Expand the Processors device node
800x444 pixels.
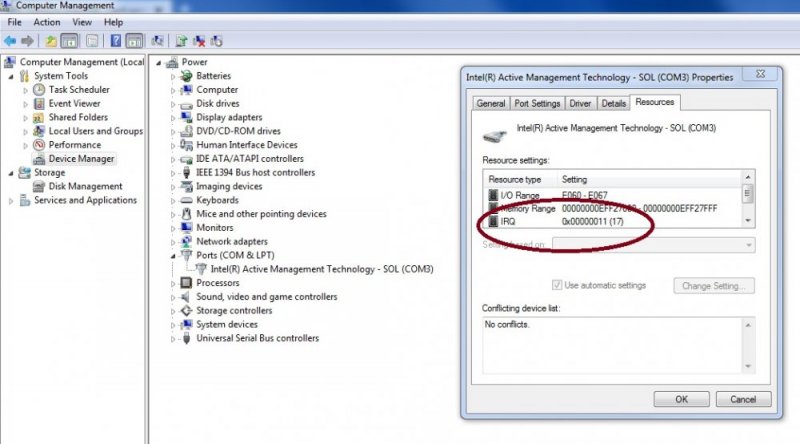(x=174, y=283)
